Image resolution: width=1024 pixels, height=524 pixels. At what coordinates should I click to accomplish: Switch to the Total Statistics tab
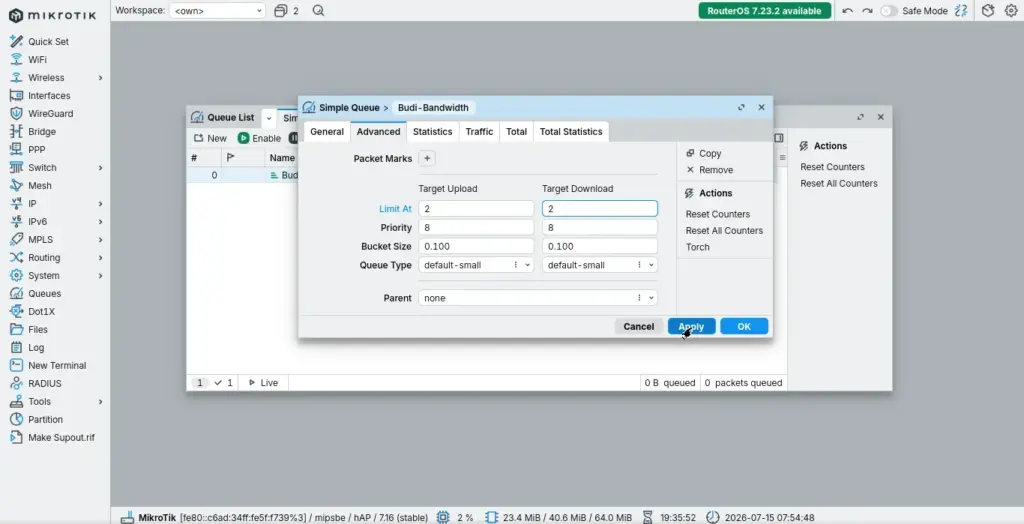point(571,131)
